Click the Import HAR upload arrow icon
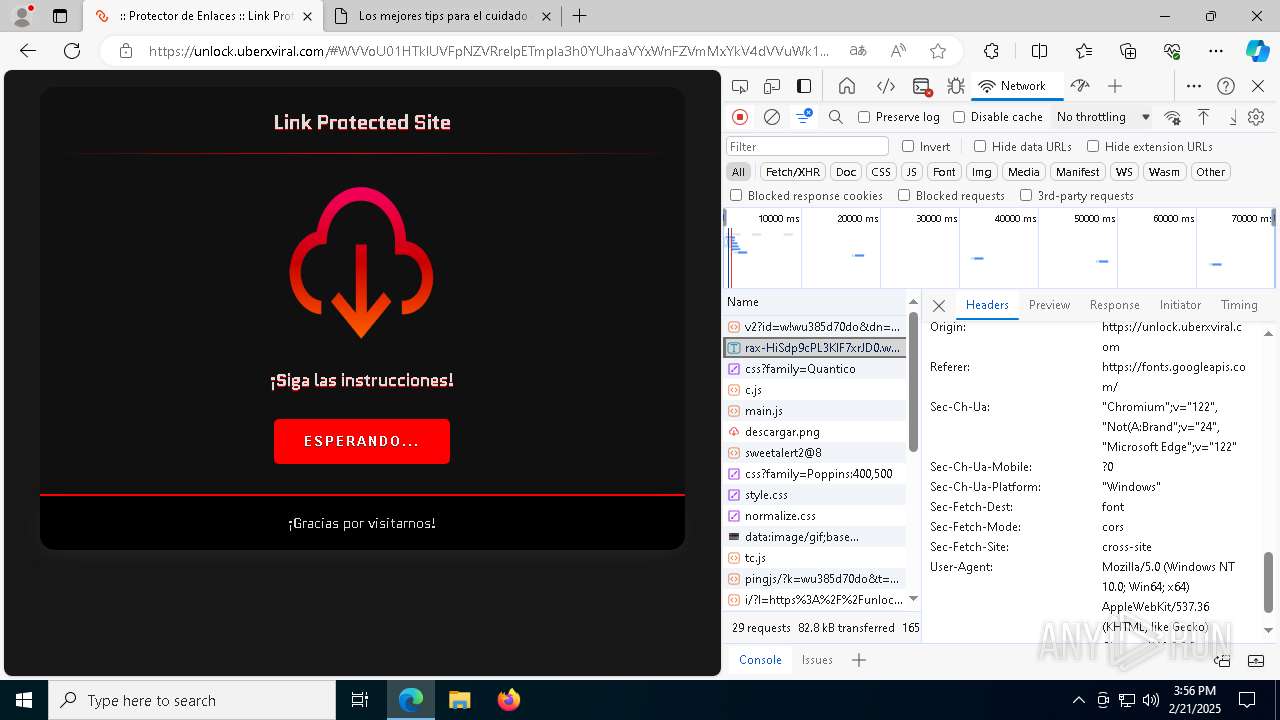The height and width of the screenshot is (720, 1280). pyautogui.click(x=1204, y=117)
